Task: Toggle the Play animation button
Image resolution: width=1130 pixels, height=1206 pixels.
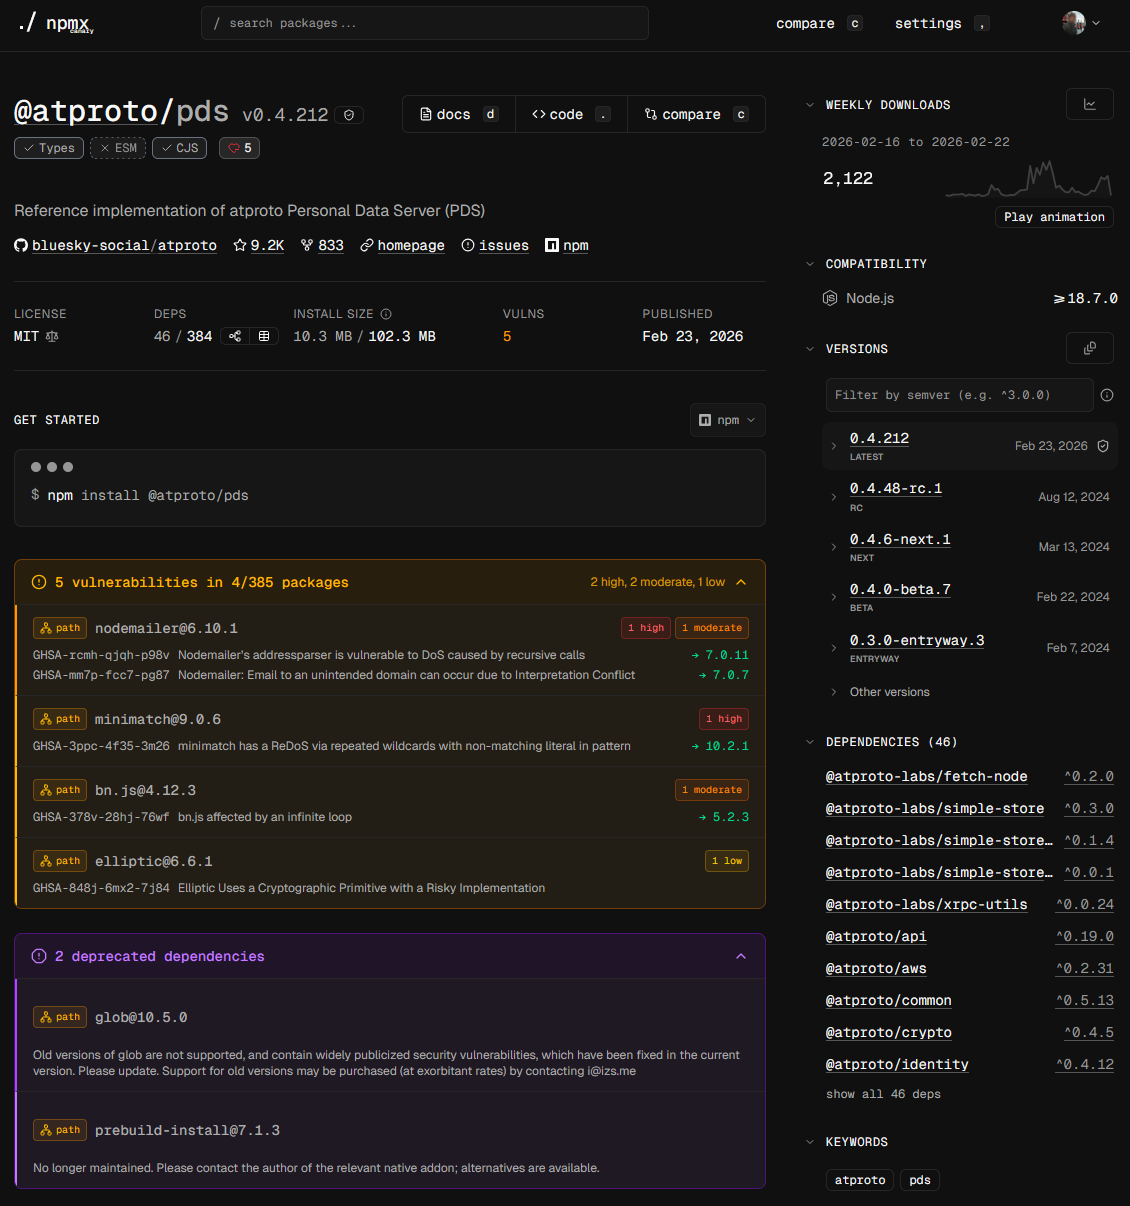Action: (1054, 217)
